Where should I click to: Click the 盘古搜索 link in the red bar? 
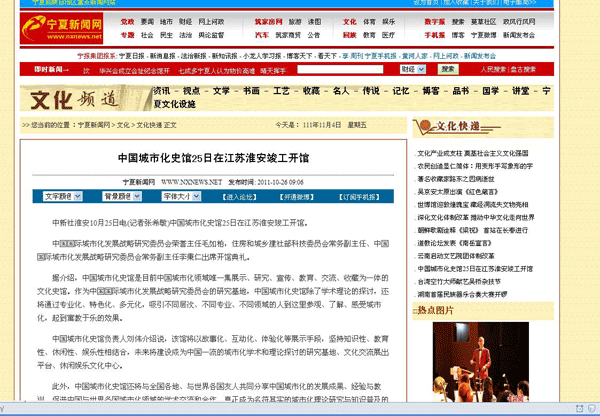click(x=523, y=69)
